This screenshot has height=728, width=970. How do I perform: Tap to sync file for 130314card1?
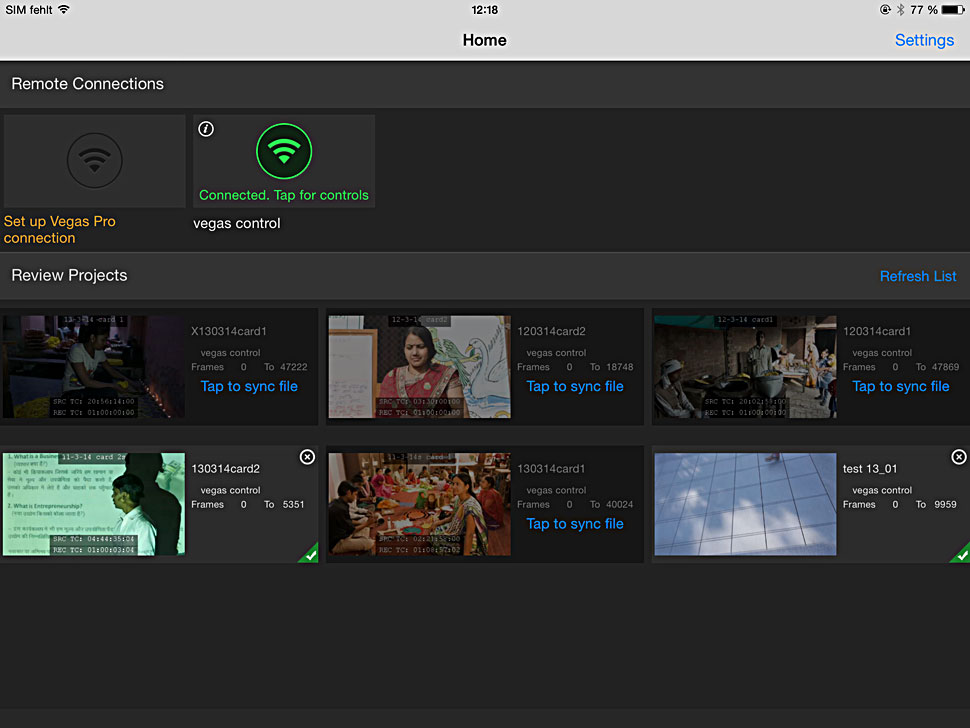(x=575, y=523)
